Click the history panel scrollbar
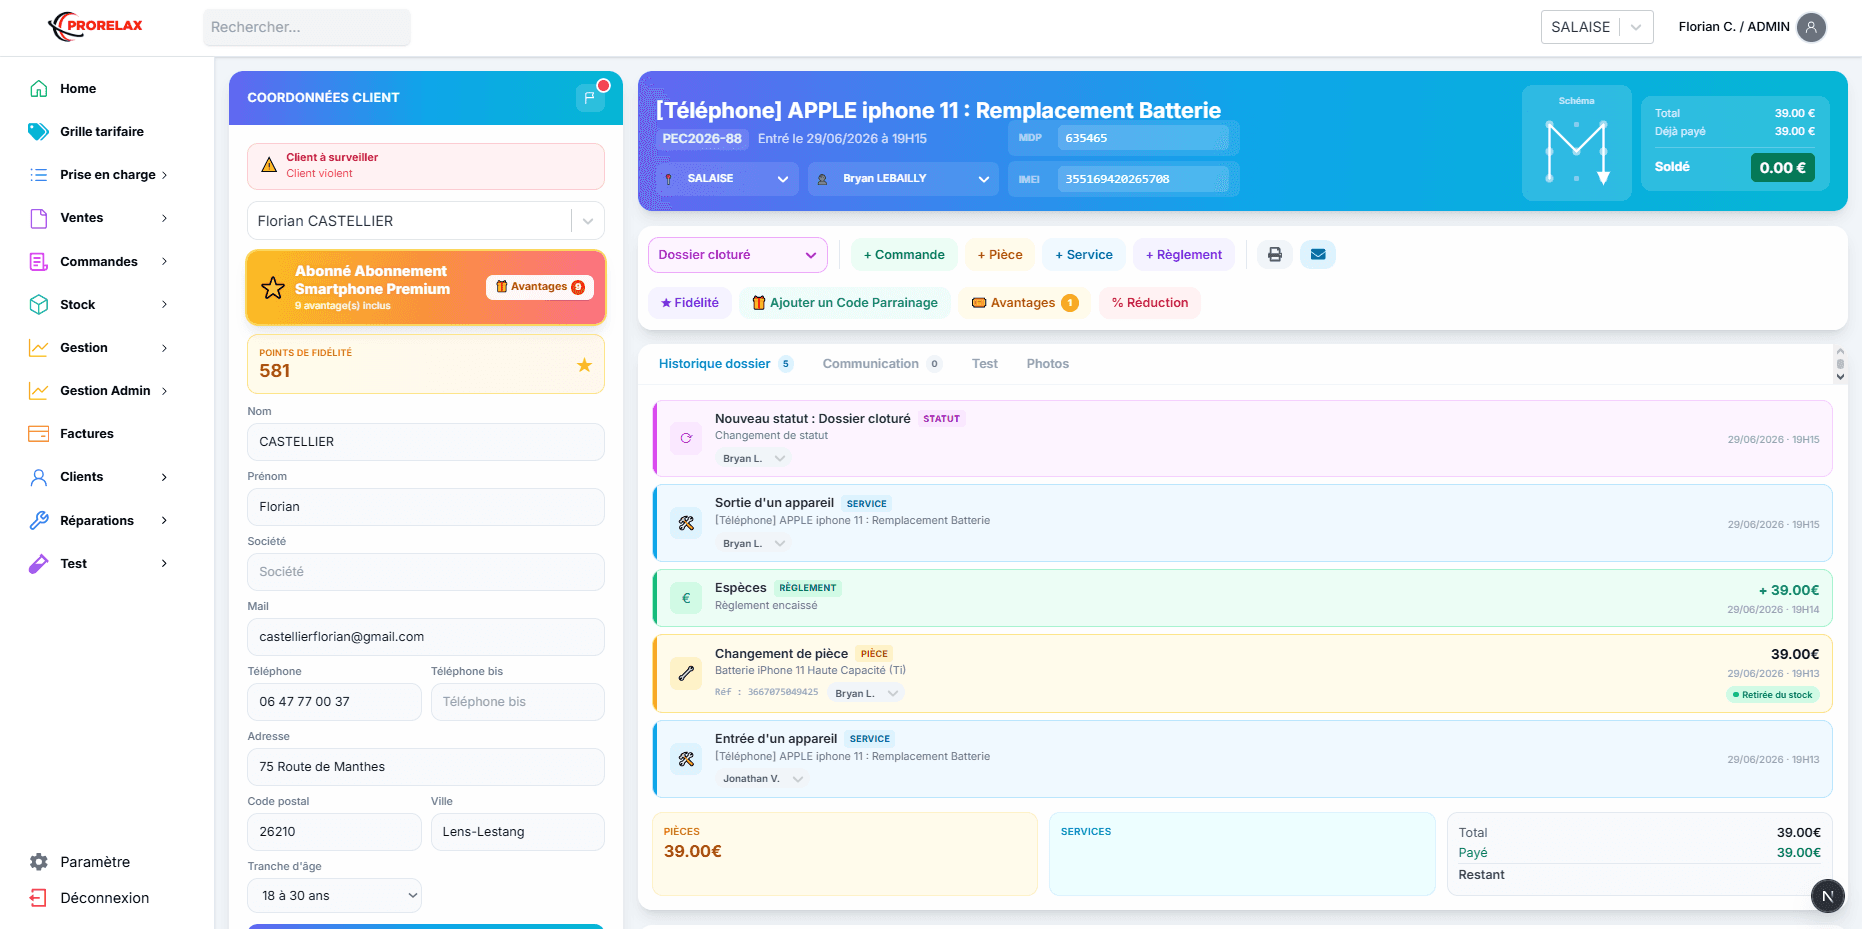 (x=1840, y=364)
